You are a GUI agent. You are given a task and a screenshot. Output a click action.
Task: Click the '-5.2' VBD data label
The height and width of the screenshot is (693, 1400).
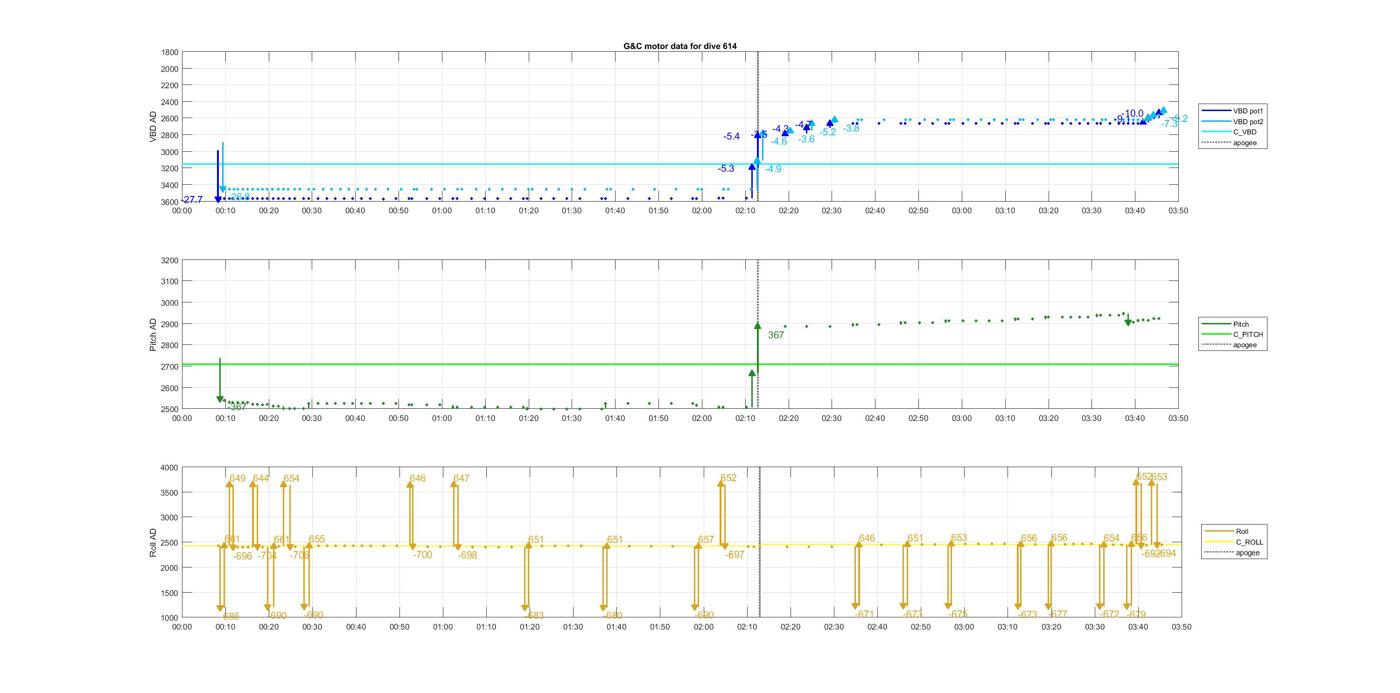click(x=827, y=132)
